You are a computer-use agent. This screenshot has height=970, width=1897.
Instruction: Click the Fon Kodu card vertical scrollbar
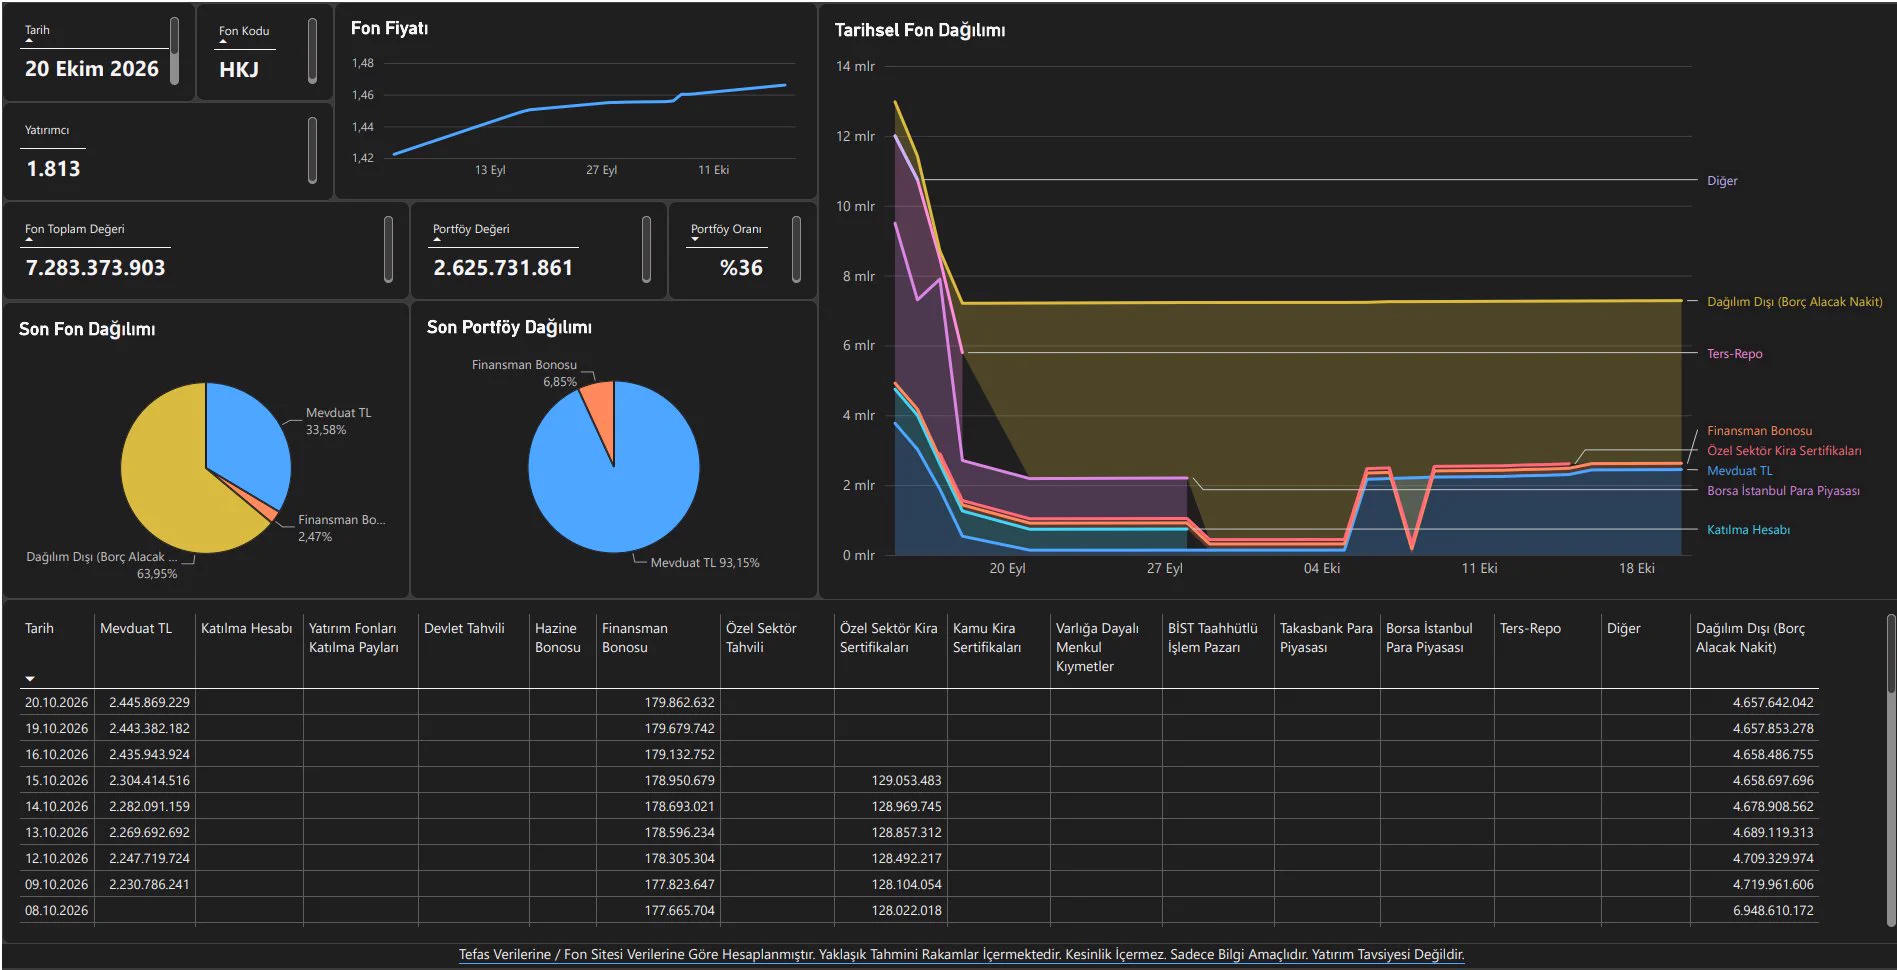coord(312,51)
